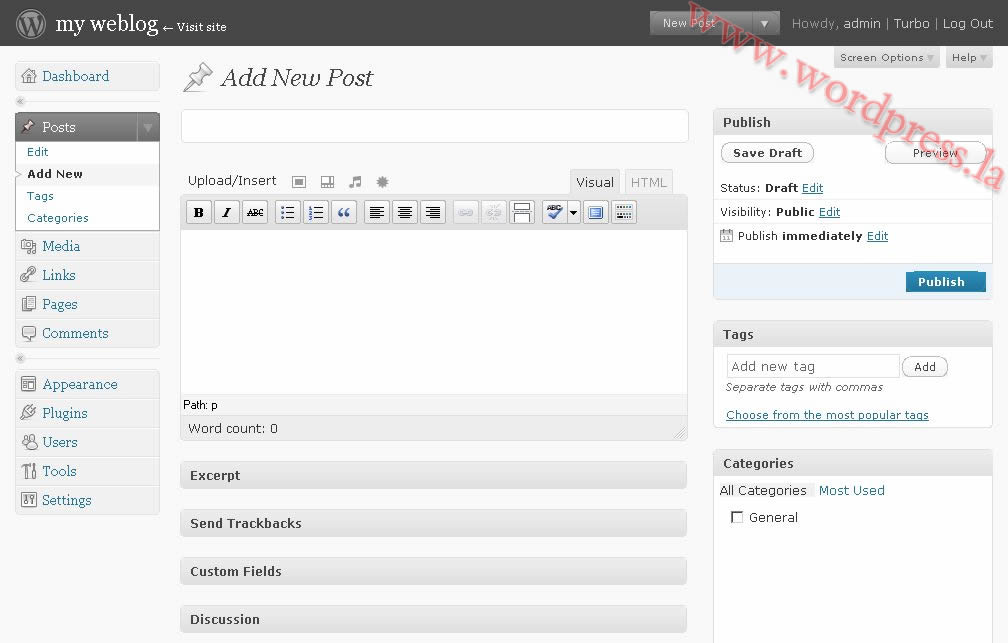Open the spellchecker language dropdown arrow

point(573,212)
